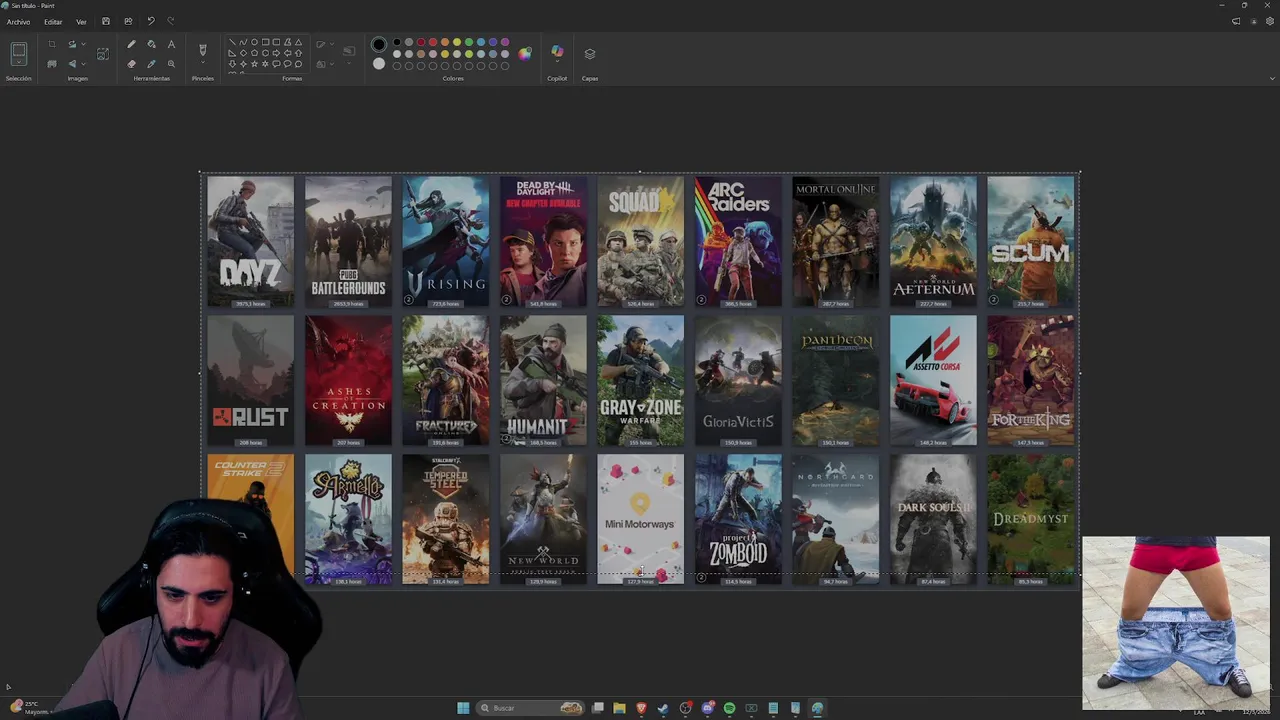Viewport: 1280px width, 720px height.
Task: Click the Brushes tool icon
Action: 202,49
